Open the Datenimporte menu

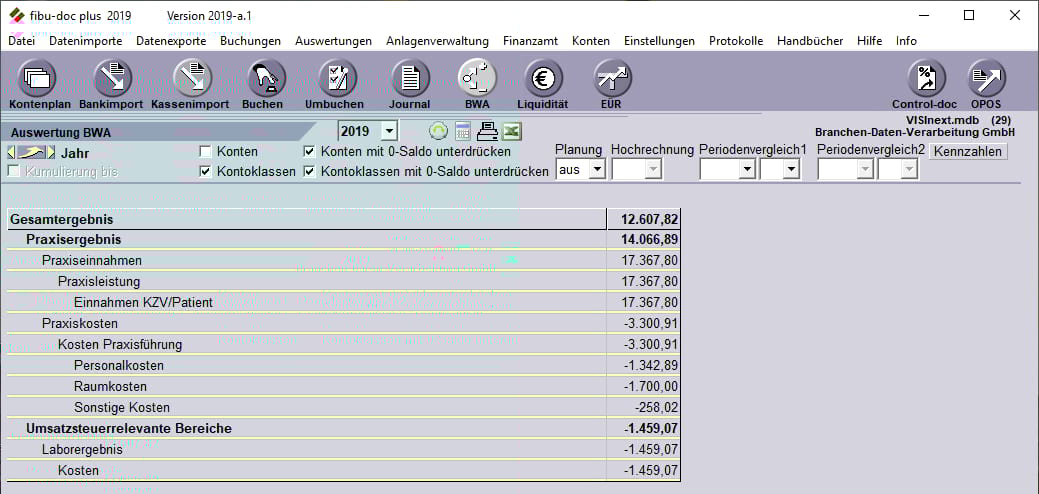85,41
